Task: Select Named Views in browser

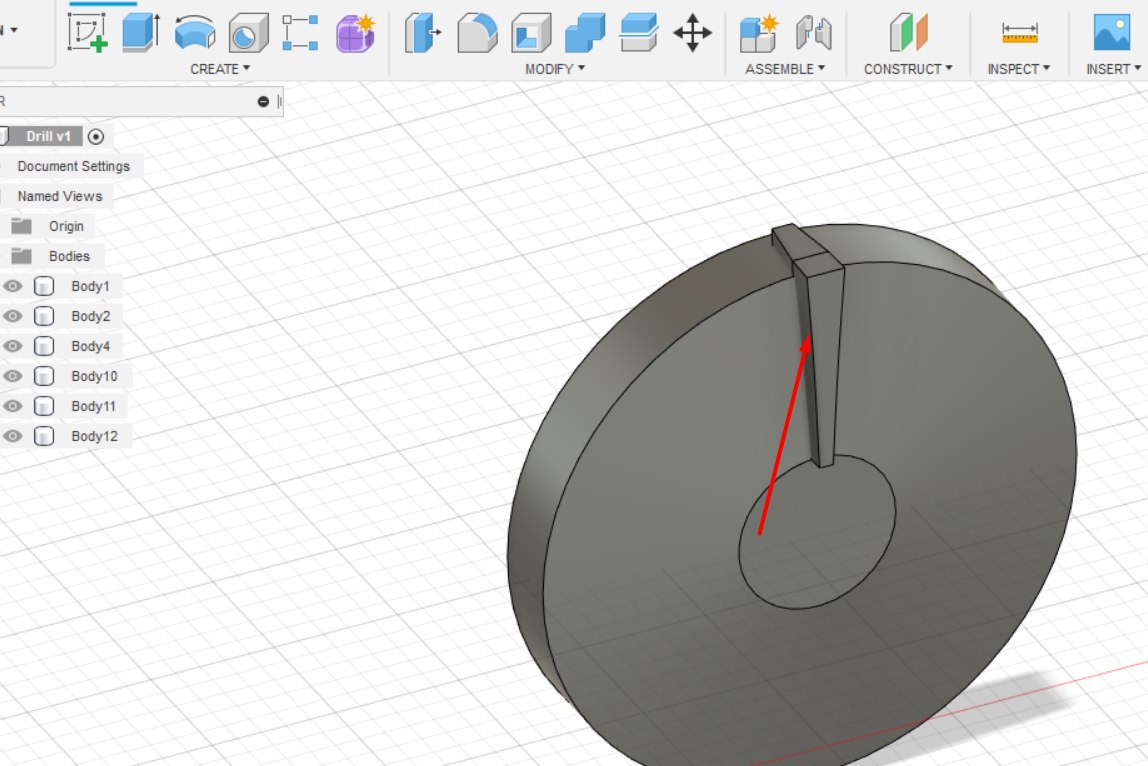Action: point(60,196)
